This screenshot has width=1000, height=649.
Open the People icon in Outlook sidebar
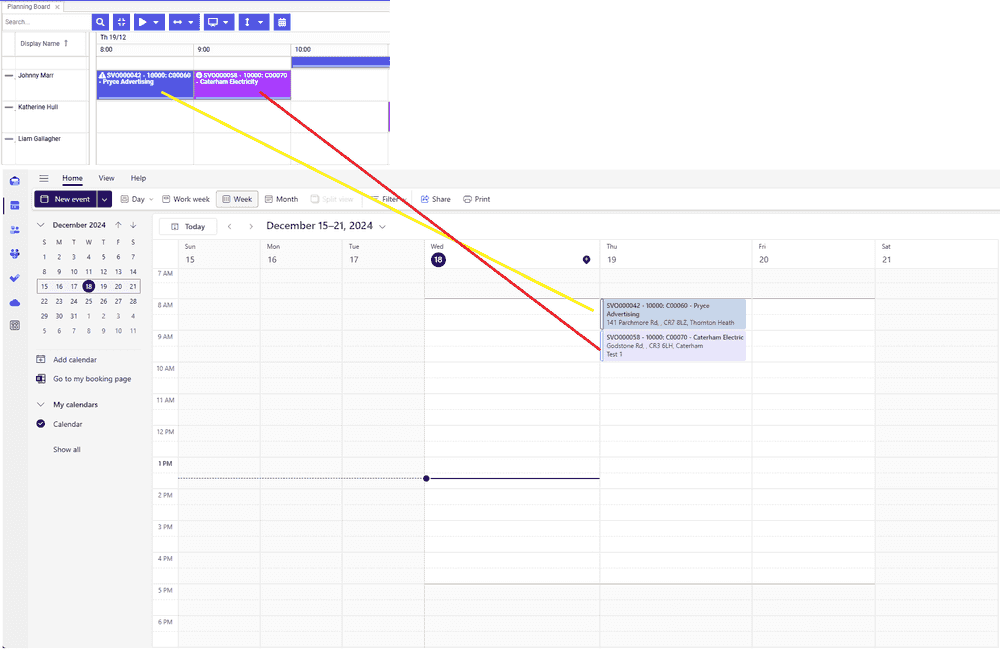15,230
